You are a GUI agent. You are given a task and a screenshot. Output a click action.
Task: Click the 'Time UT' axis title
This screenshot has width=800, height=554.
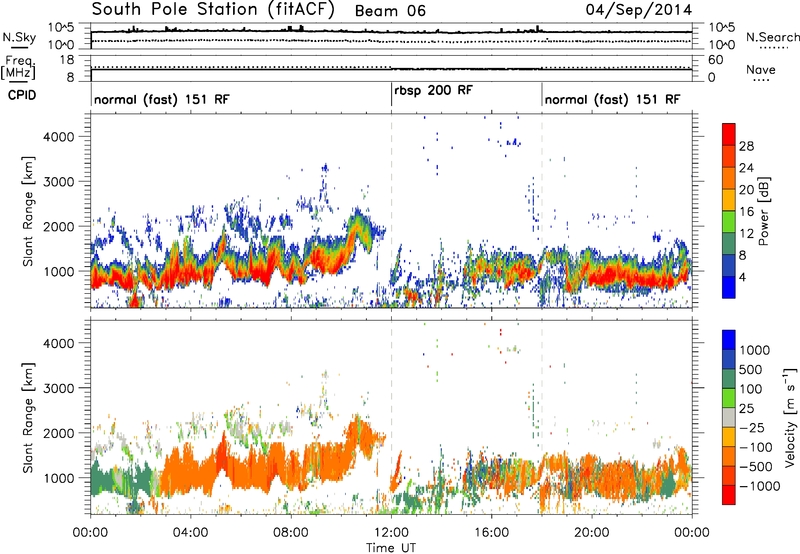(x=391, y=548)
